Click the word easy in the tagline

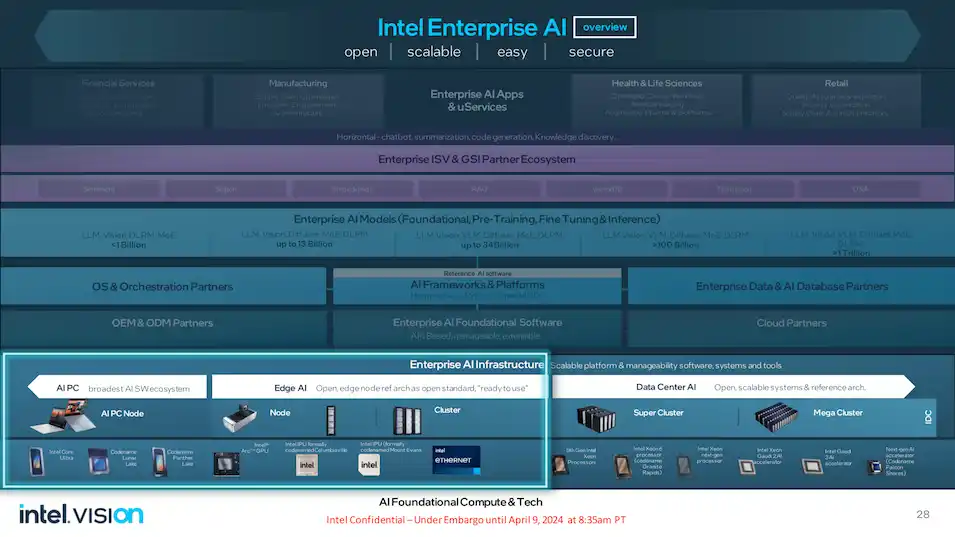(512, 52)
